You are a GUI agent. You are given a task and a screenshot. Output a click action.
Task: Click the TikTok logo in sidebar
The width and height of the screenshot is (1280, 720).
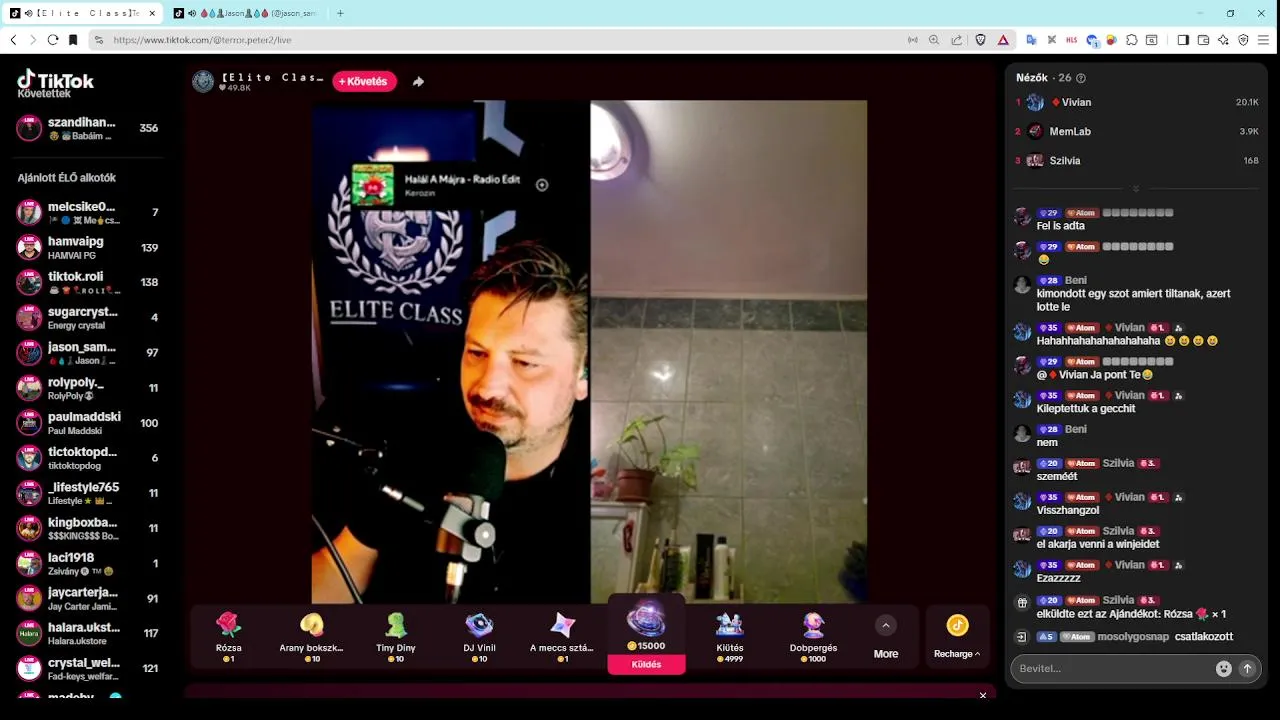pos(56,81)
